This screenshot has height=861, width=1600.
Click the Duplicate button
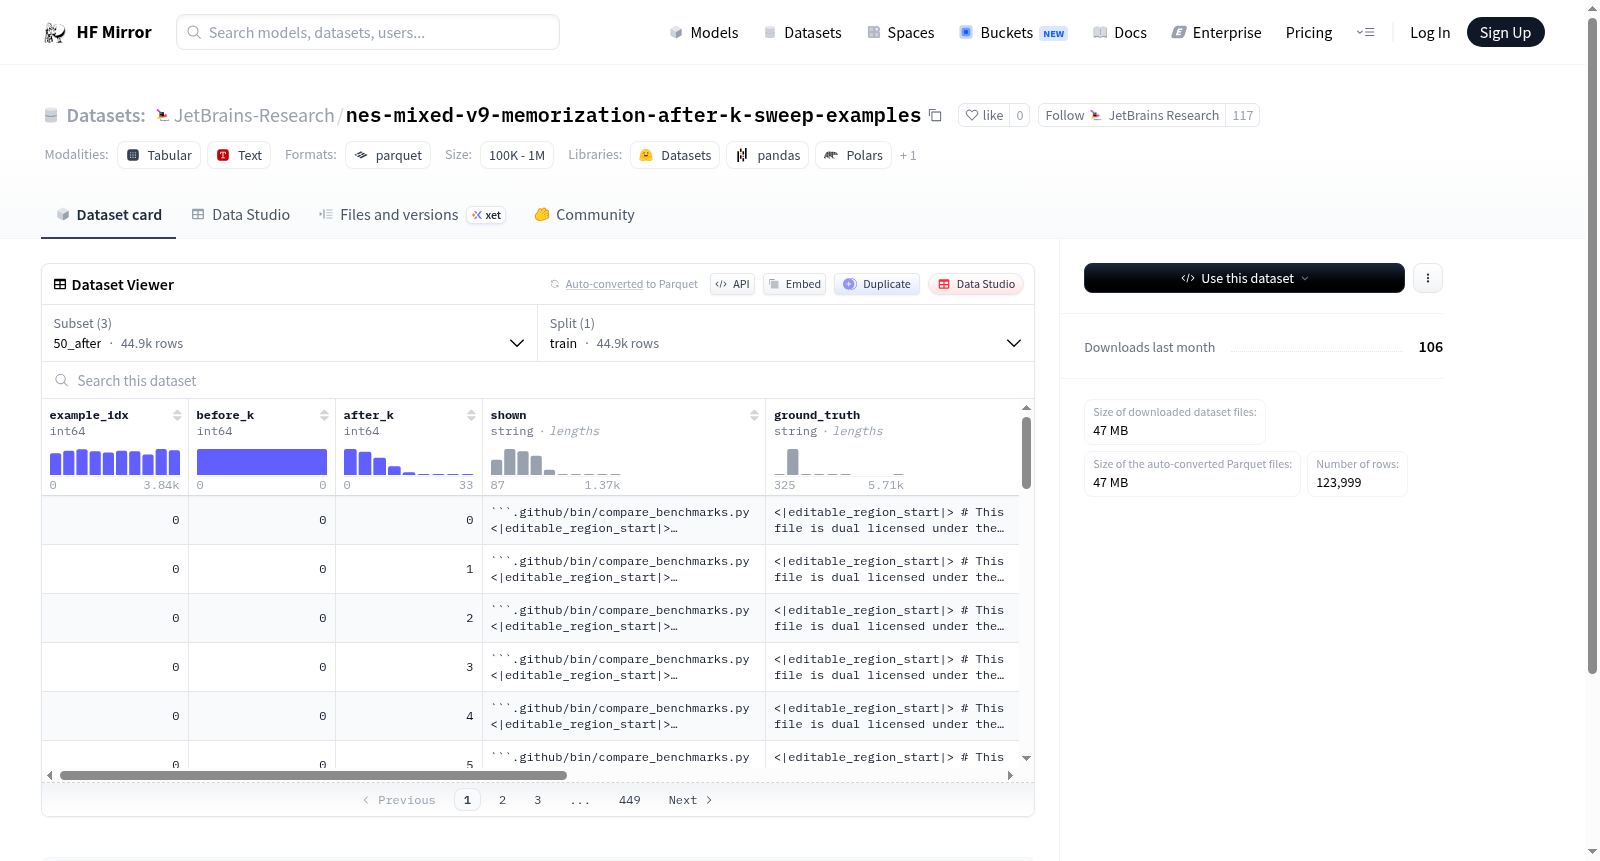point(877,284)
